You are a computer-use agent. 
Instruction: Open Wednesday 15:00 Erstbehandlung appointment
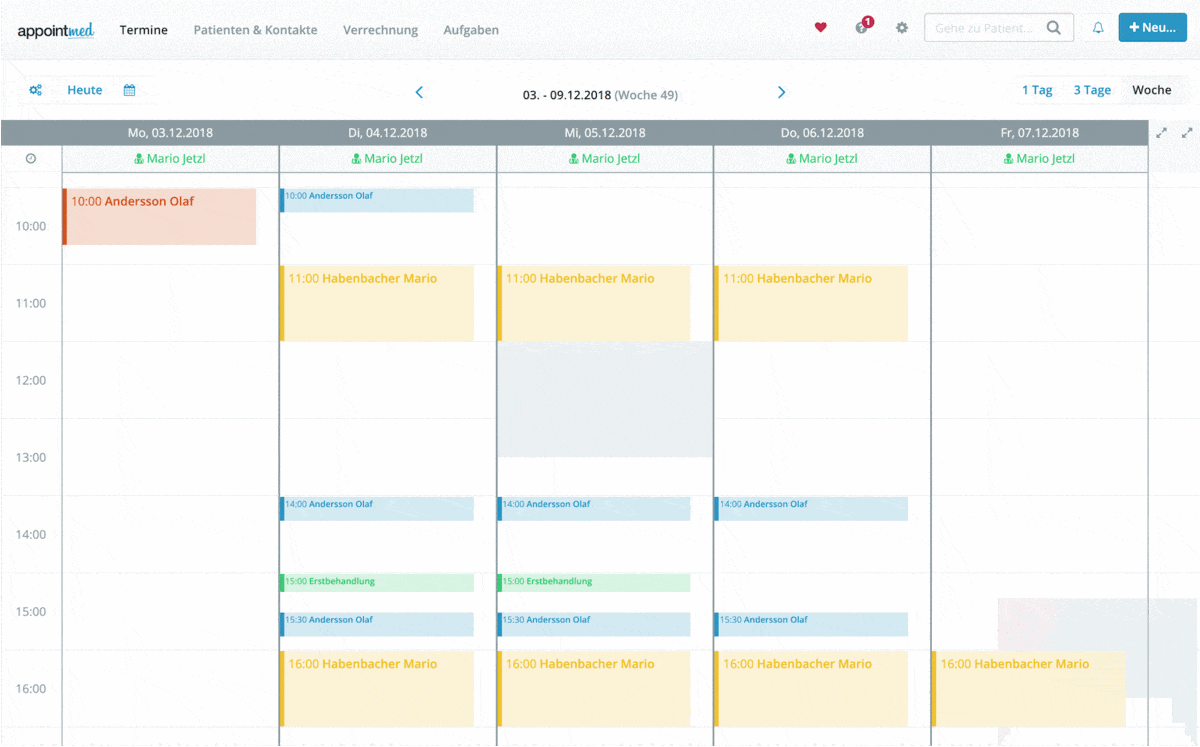point(594,582)
